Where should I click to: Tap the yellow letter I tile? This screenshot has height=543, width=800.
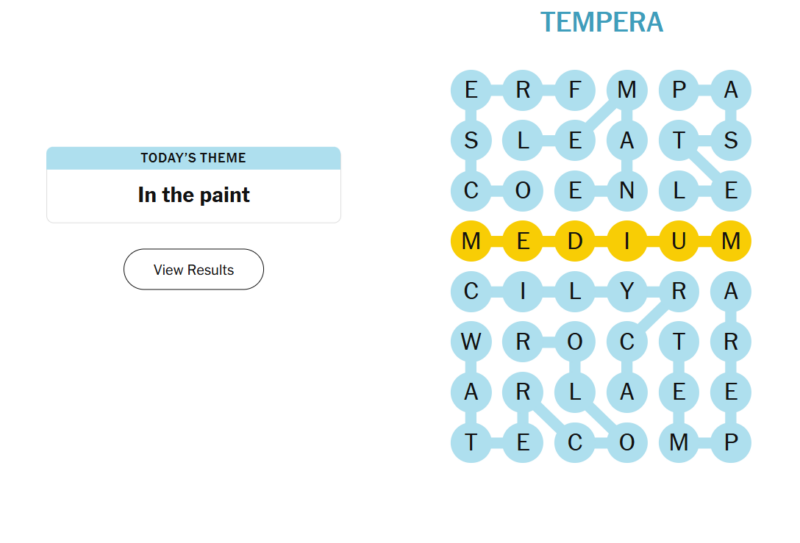click(627, 241)
